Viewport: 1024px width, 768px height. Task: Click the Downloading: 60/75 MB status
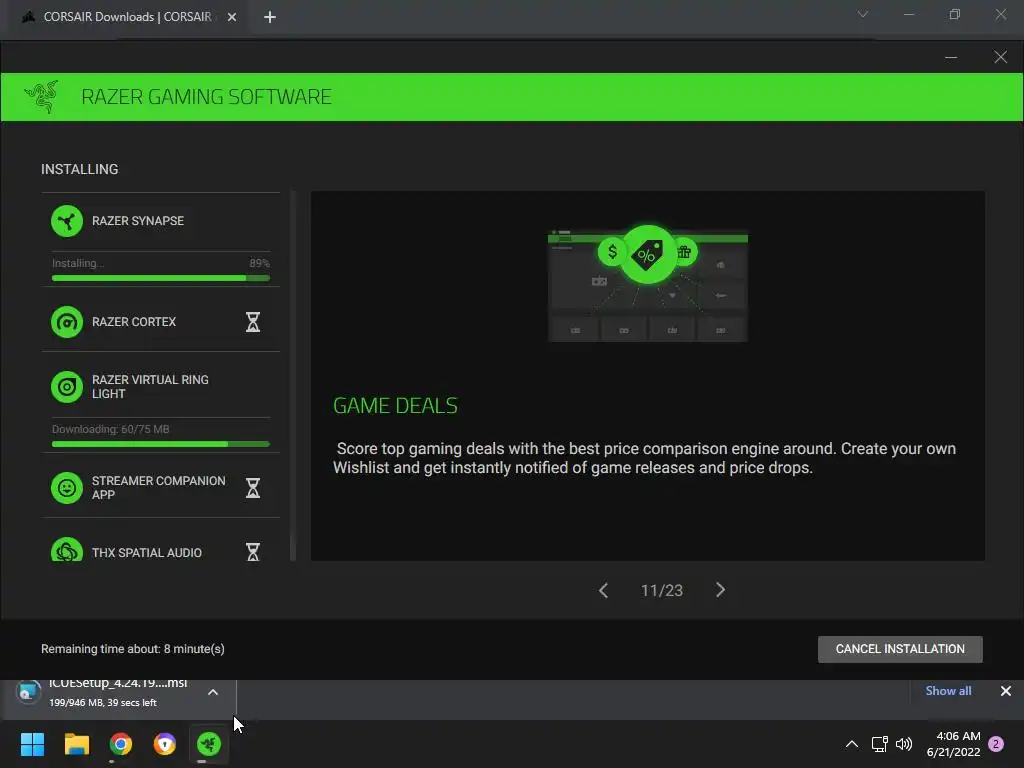pyautogui.click(x=110, y=429)
